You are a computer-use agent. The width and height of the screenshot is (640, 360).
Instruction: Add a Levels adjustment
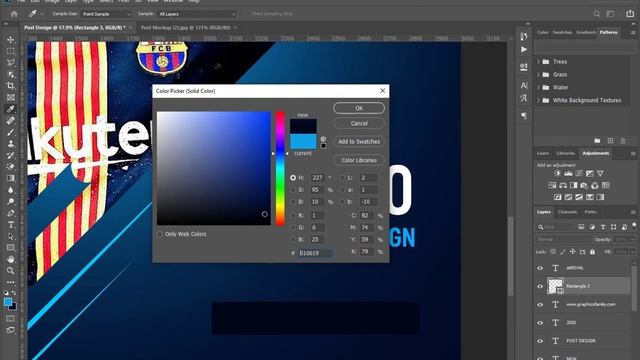(568, 173)
